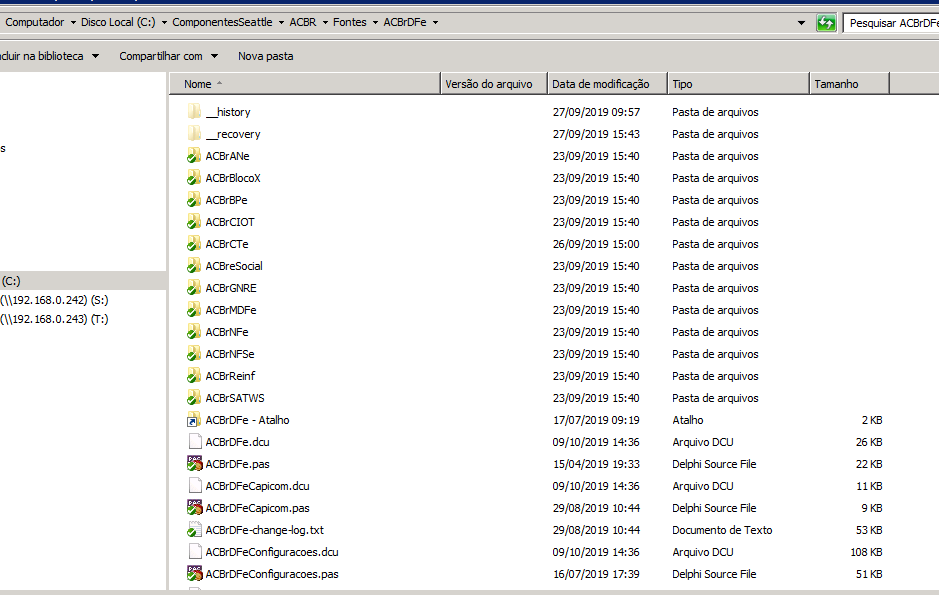Navigate to Computador in the breadcrumb
Screen dimensions: 939x599
pyautogui.click(x=35, y=22)
